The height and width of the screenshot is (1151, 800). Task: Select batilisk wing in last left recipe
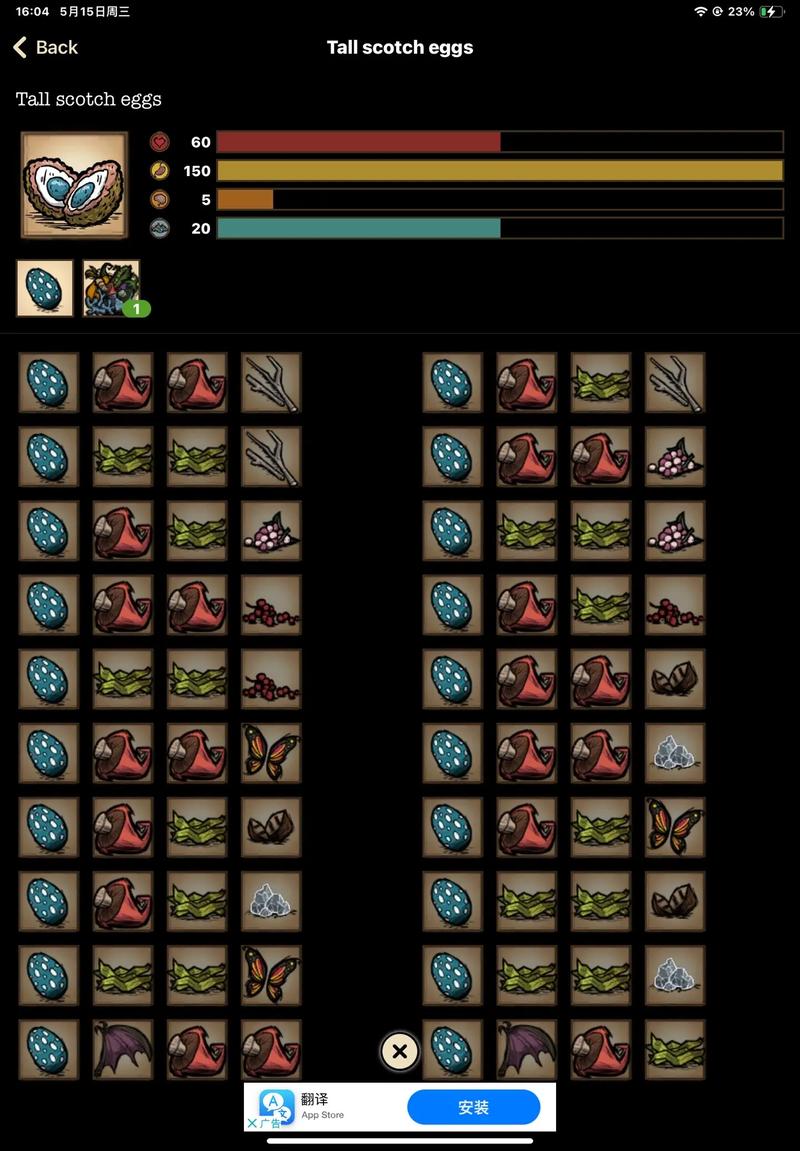[x=123, y=1050]
